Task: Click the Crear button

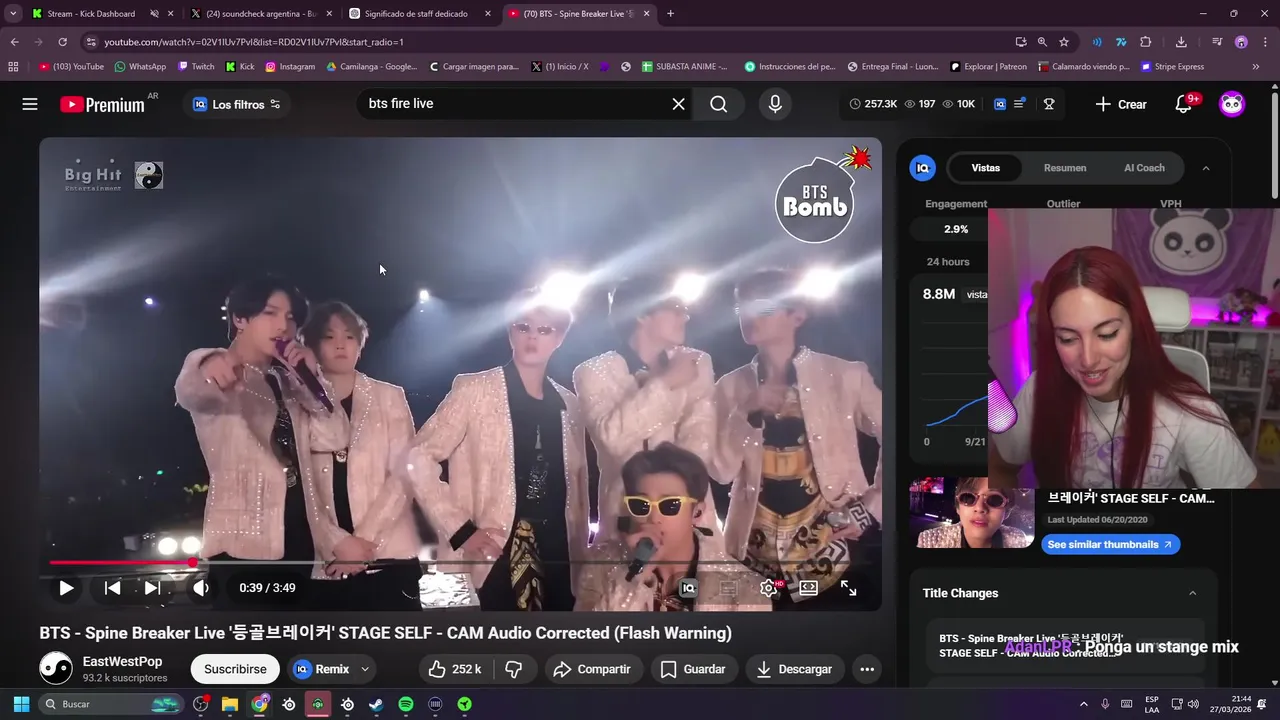Action: click(1121, 104)
